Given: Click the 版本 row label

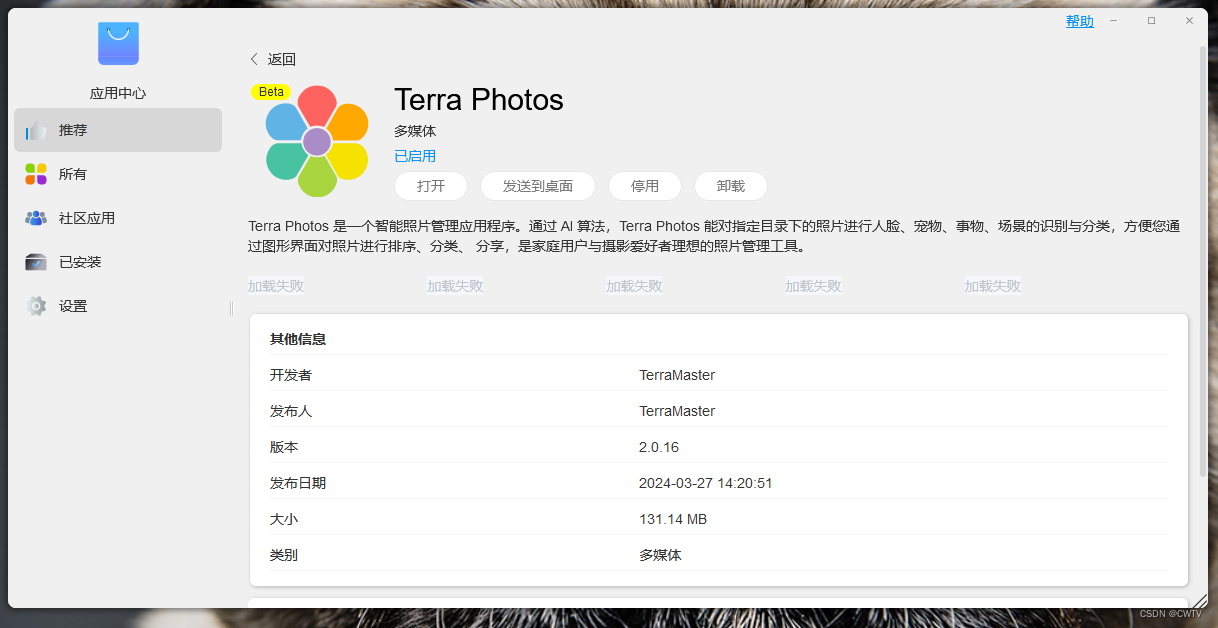Looking at the screenshot, I should click(x=284, y=447).
